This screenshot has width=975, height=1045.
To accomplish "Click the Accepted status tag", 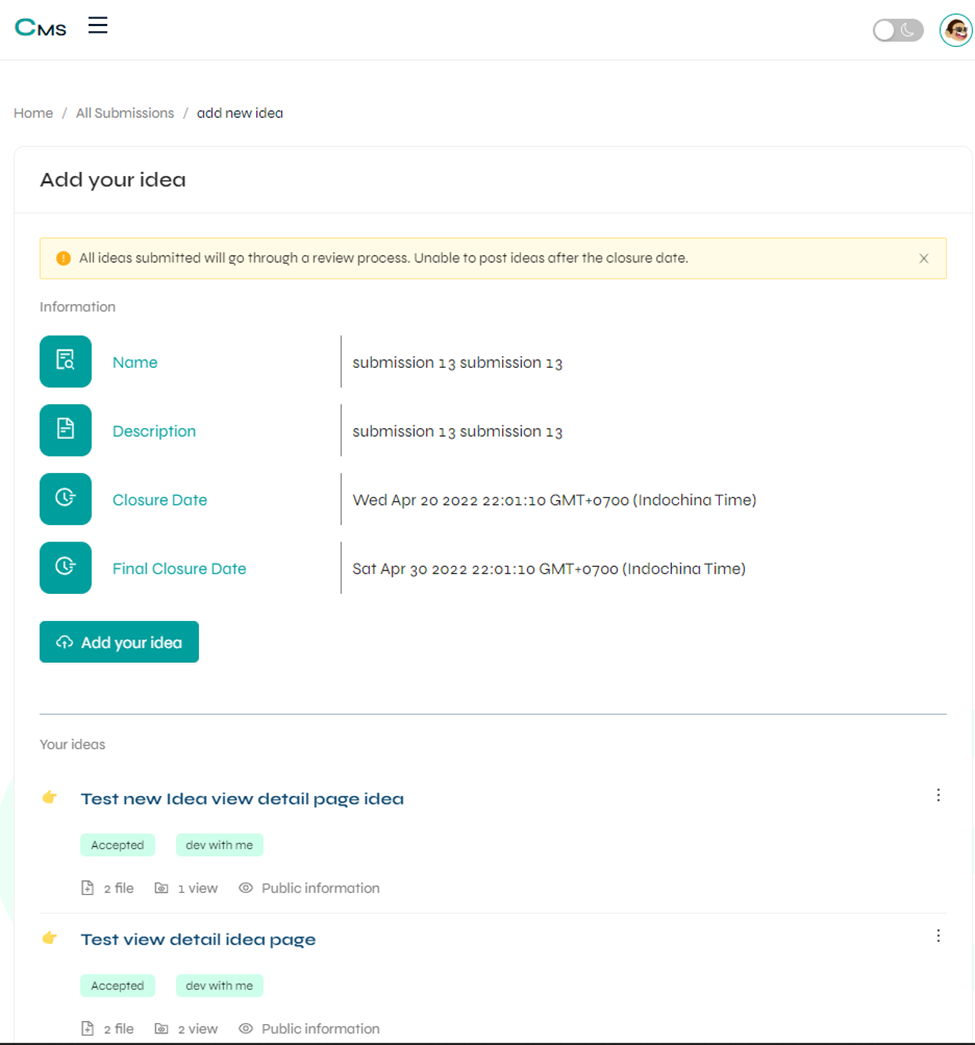I will 117,845.
